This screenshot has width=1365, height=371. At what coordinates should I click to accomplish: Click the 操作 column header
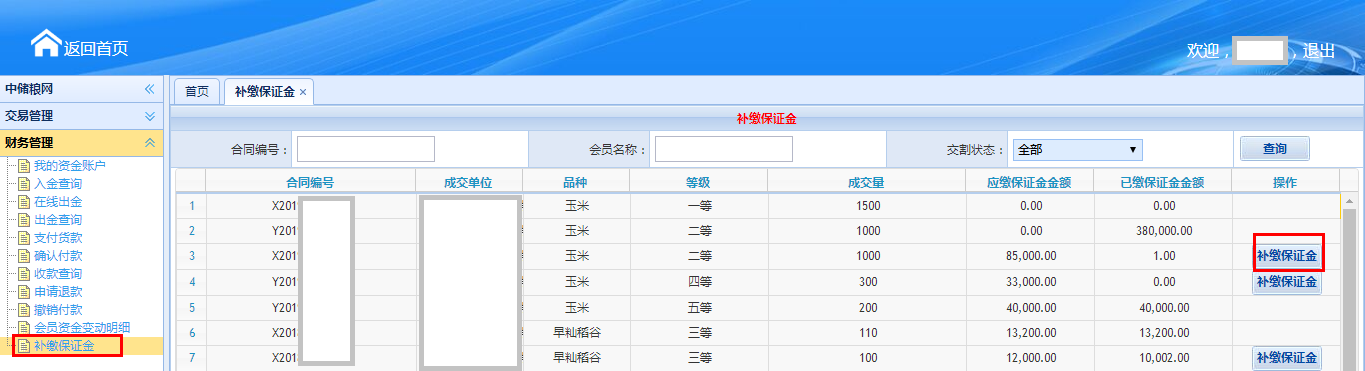(x=1285, y=182)
